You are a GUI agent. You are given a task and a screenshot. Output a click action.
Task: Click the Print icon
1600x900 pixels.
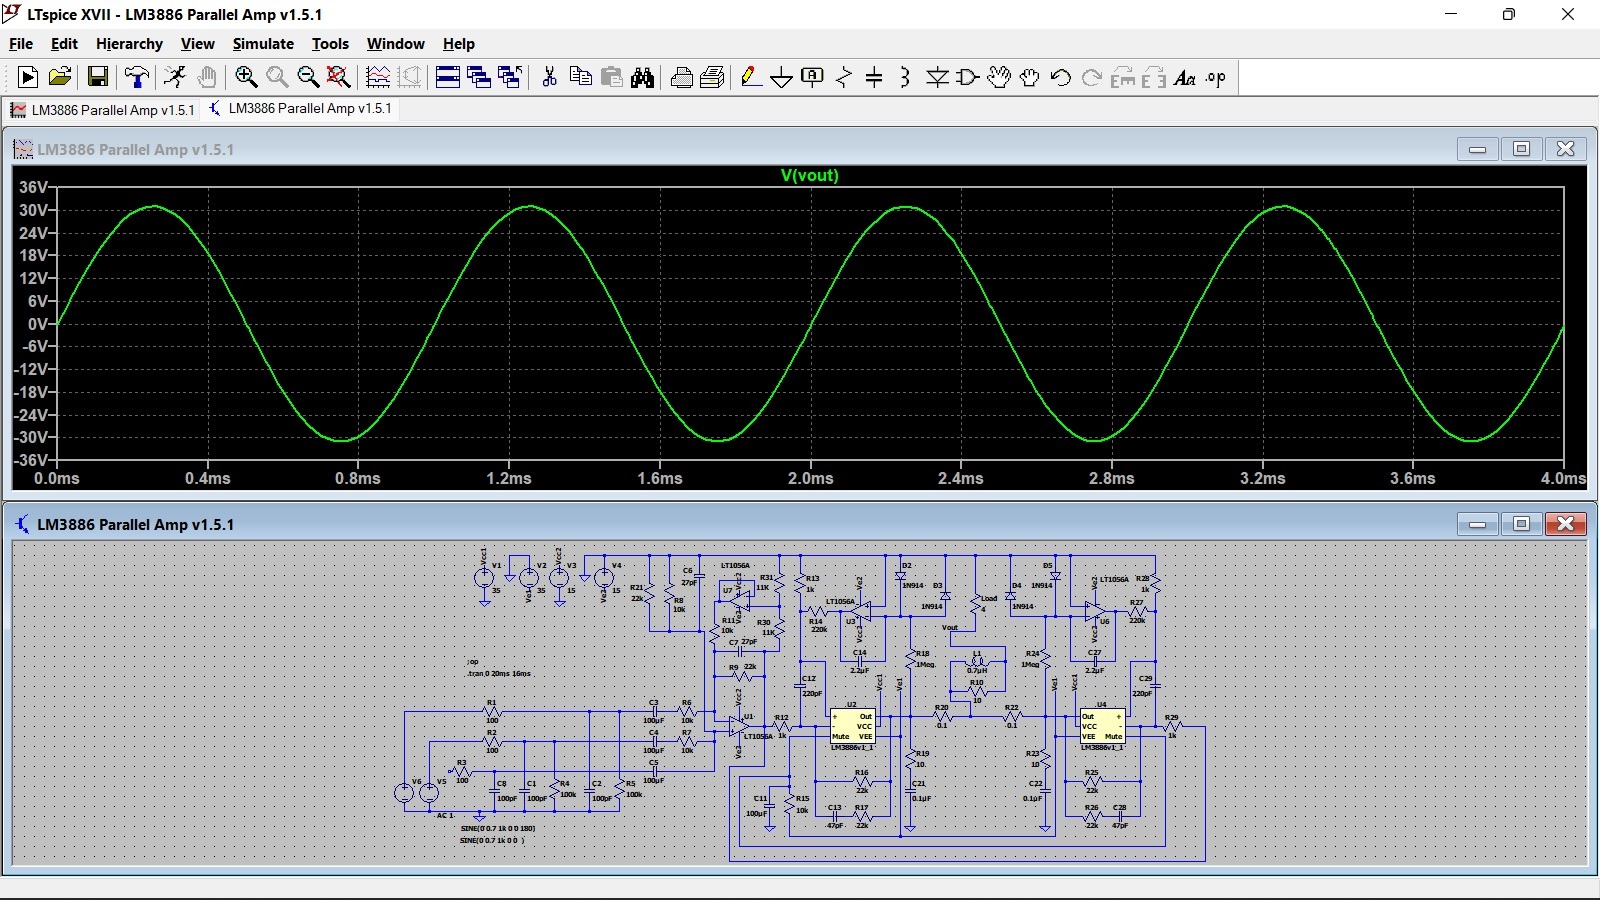pos(713,77)
